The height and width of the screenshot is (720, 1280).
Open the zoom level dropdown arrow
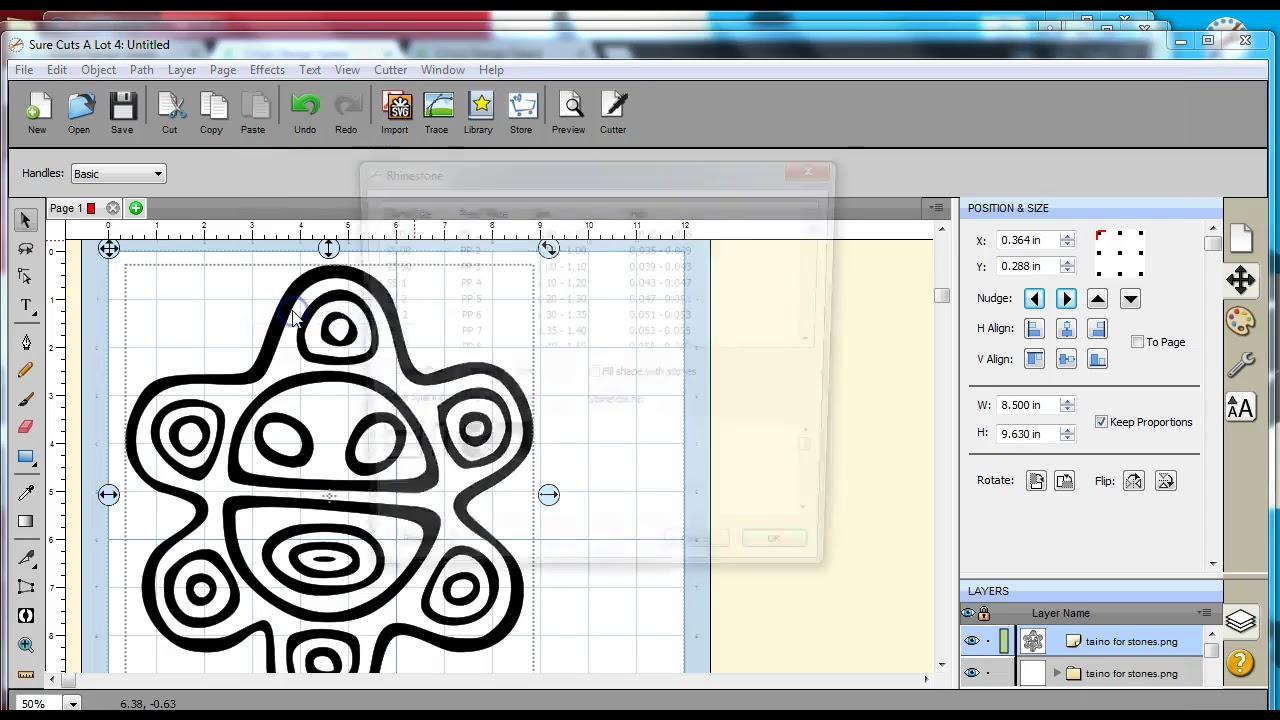(73, 704)
